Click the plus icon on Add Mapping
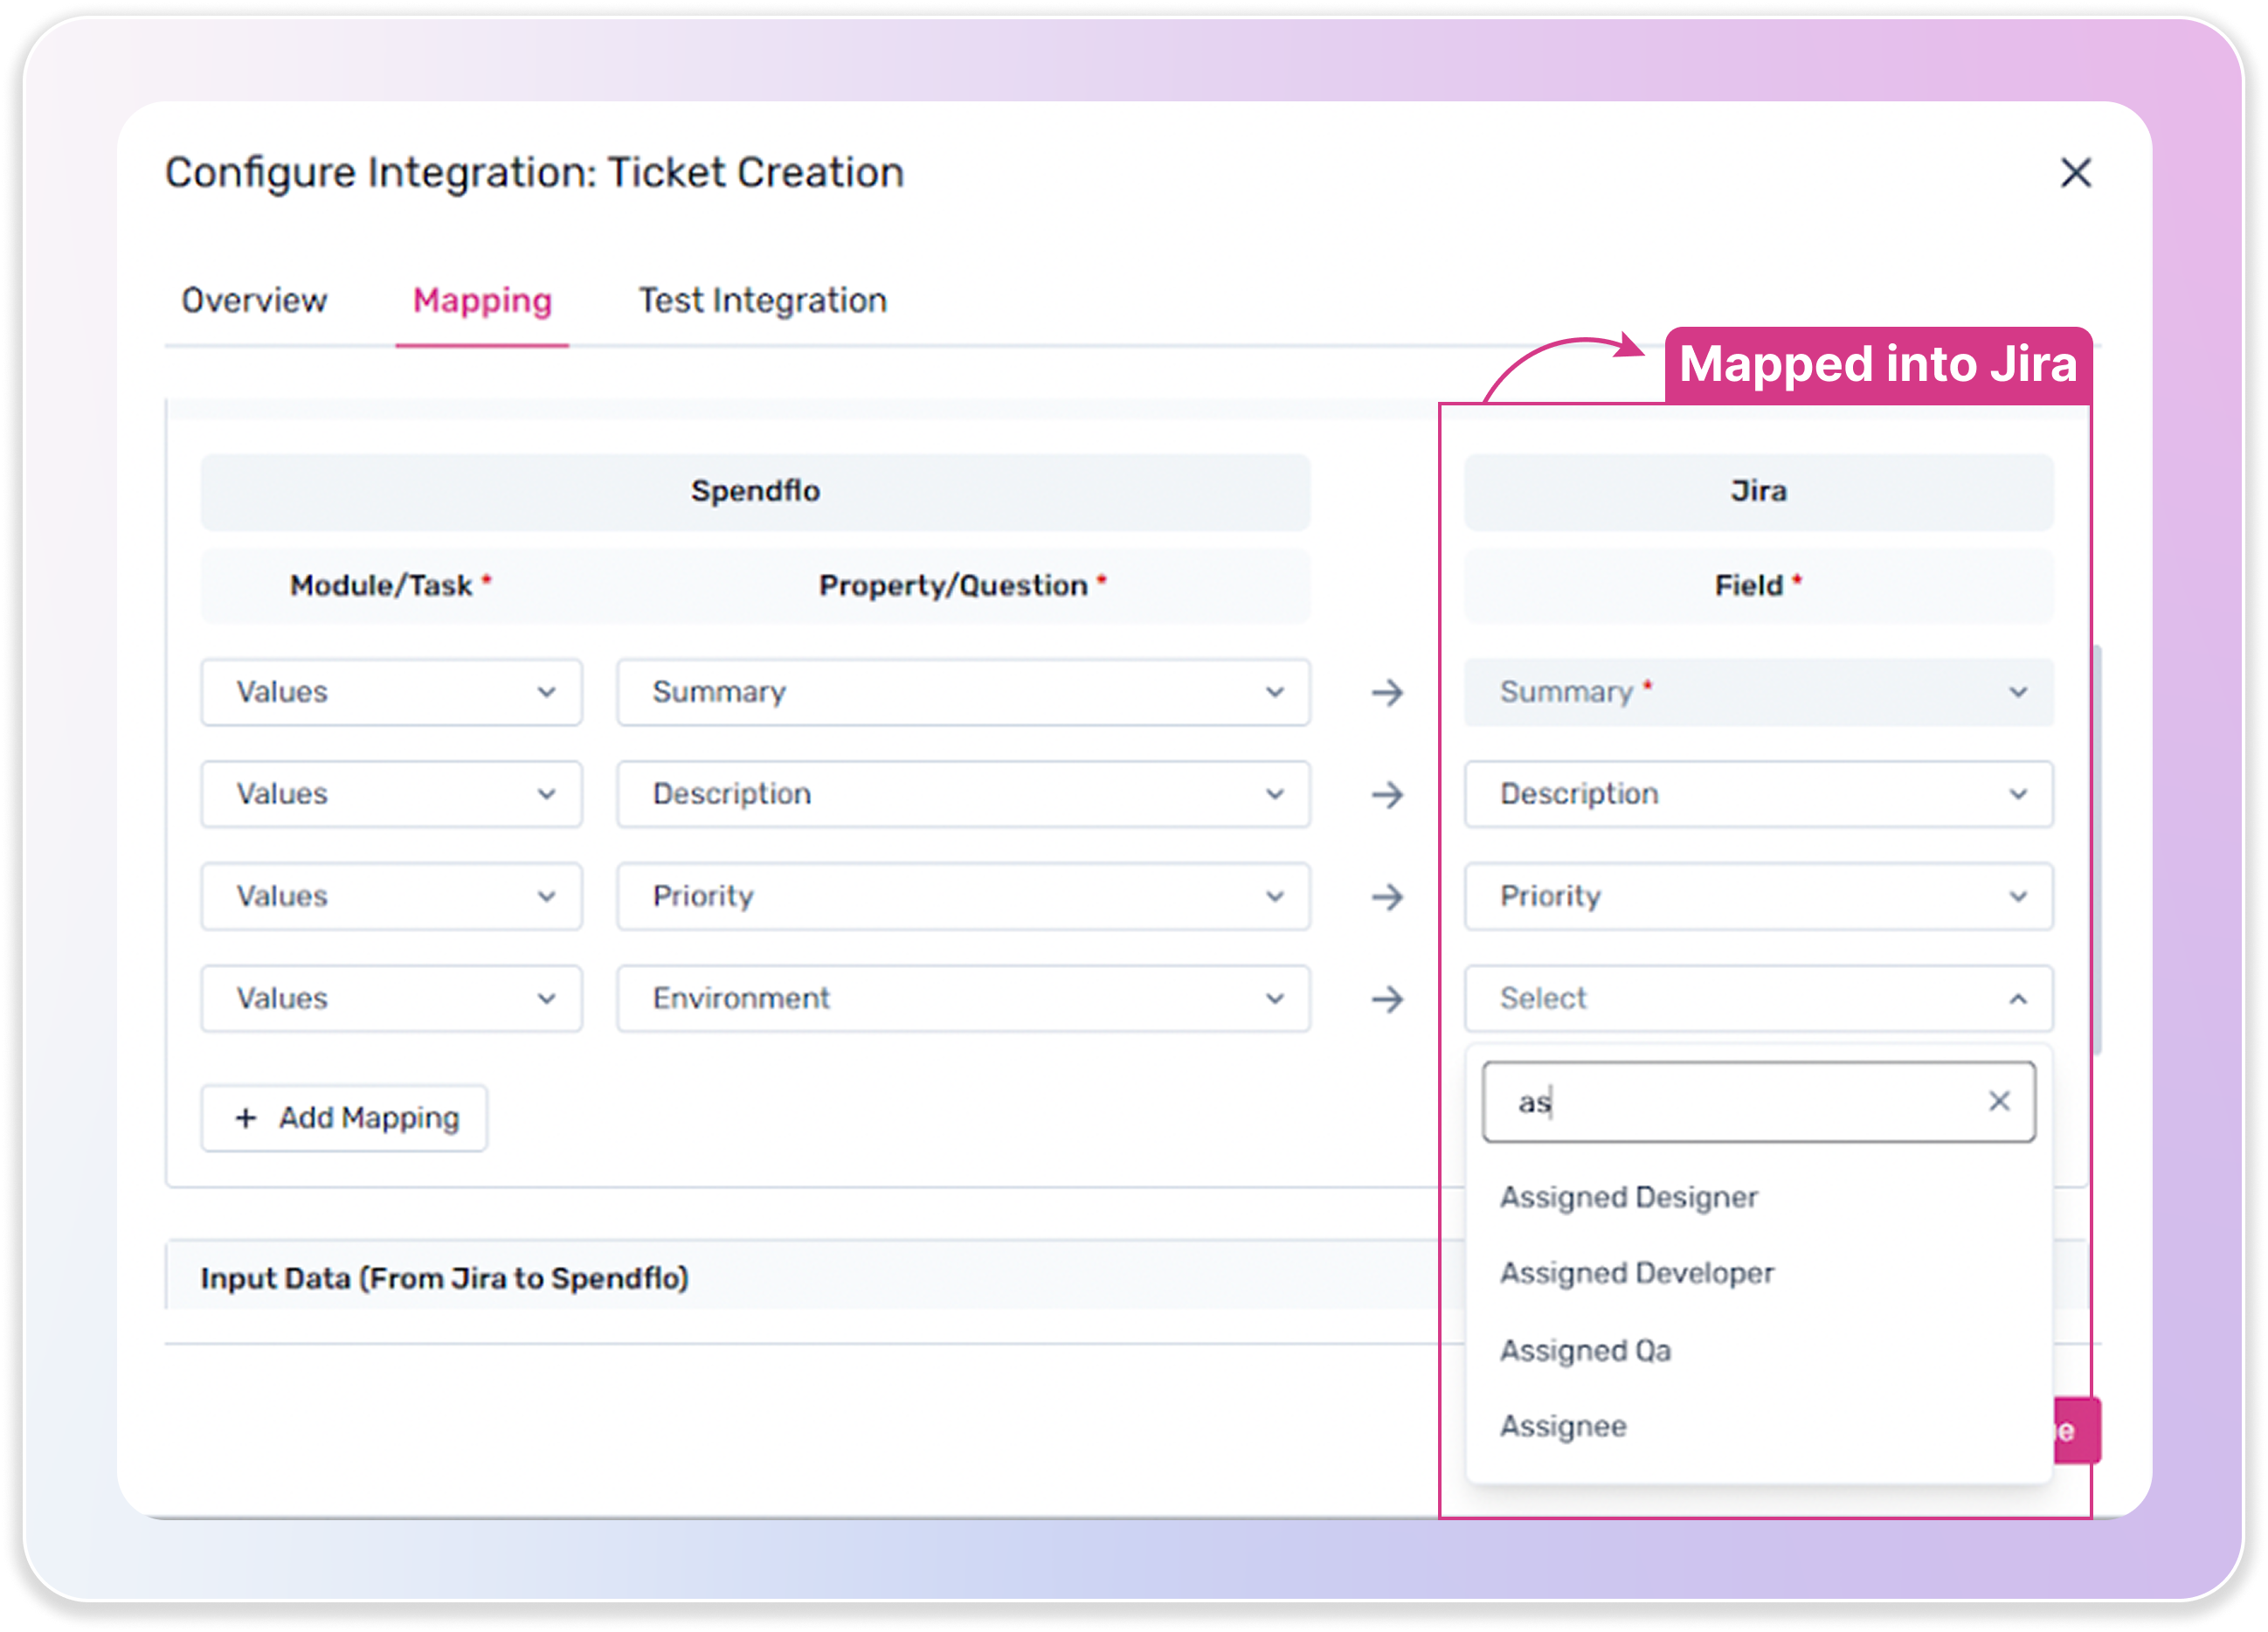The image size is (2268, 1632). click(245, 1118)
